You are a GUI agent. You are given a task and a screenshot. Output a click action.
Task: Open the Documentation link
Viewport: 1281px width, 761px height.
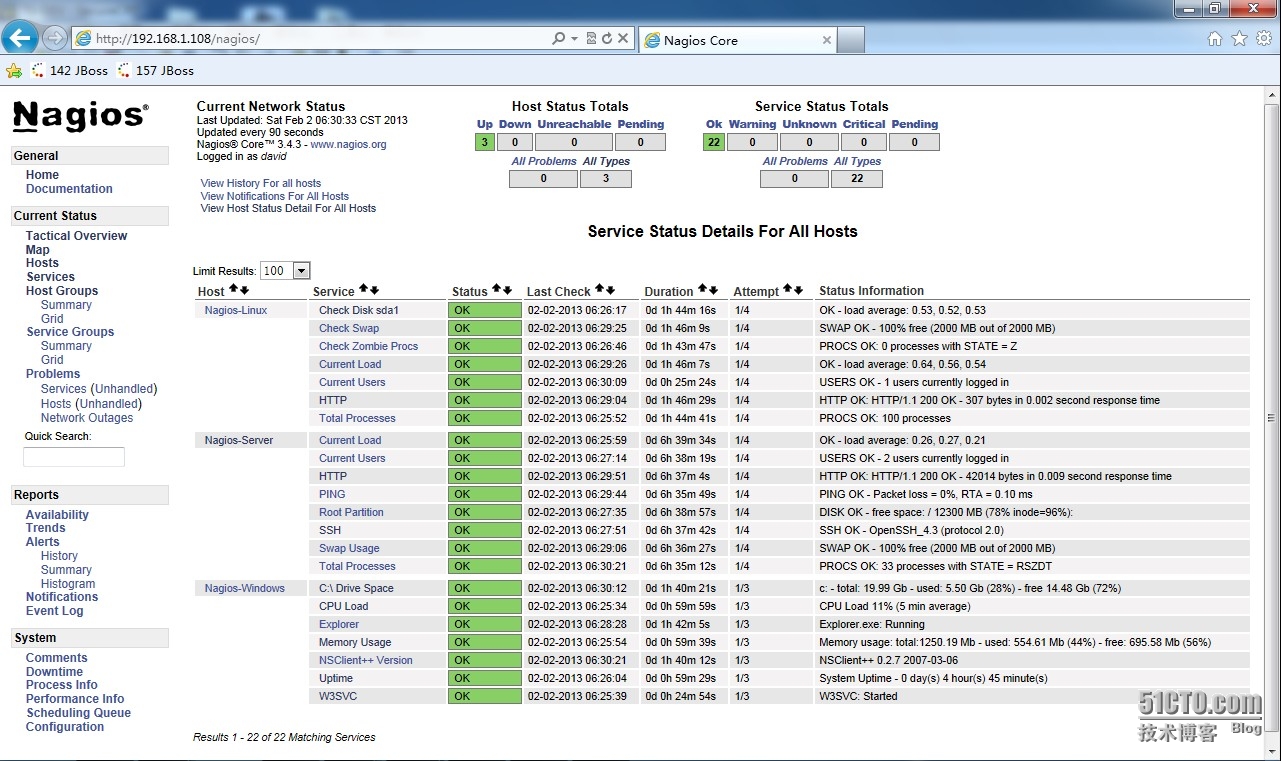(69, 189)
